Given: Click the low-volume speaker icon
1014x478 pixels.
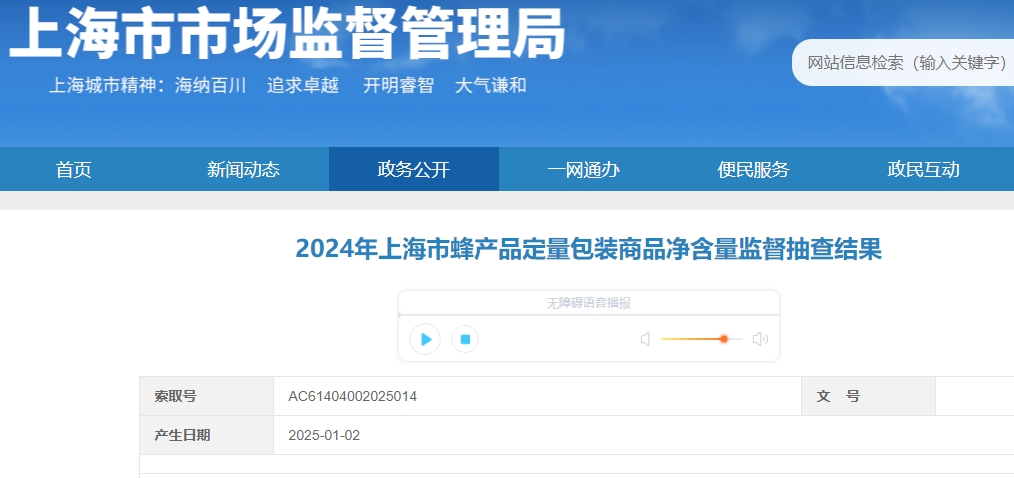Looking at the screenshot, I should [645, 339].
